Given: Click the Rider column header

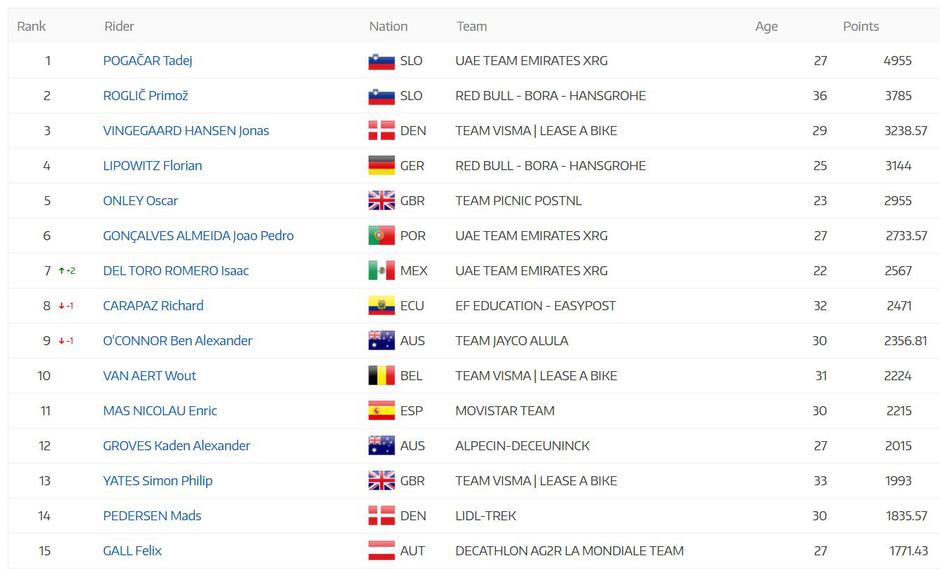Looking at the screenshot, I should coord(119,26).
